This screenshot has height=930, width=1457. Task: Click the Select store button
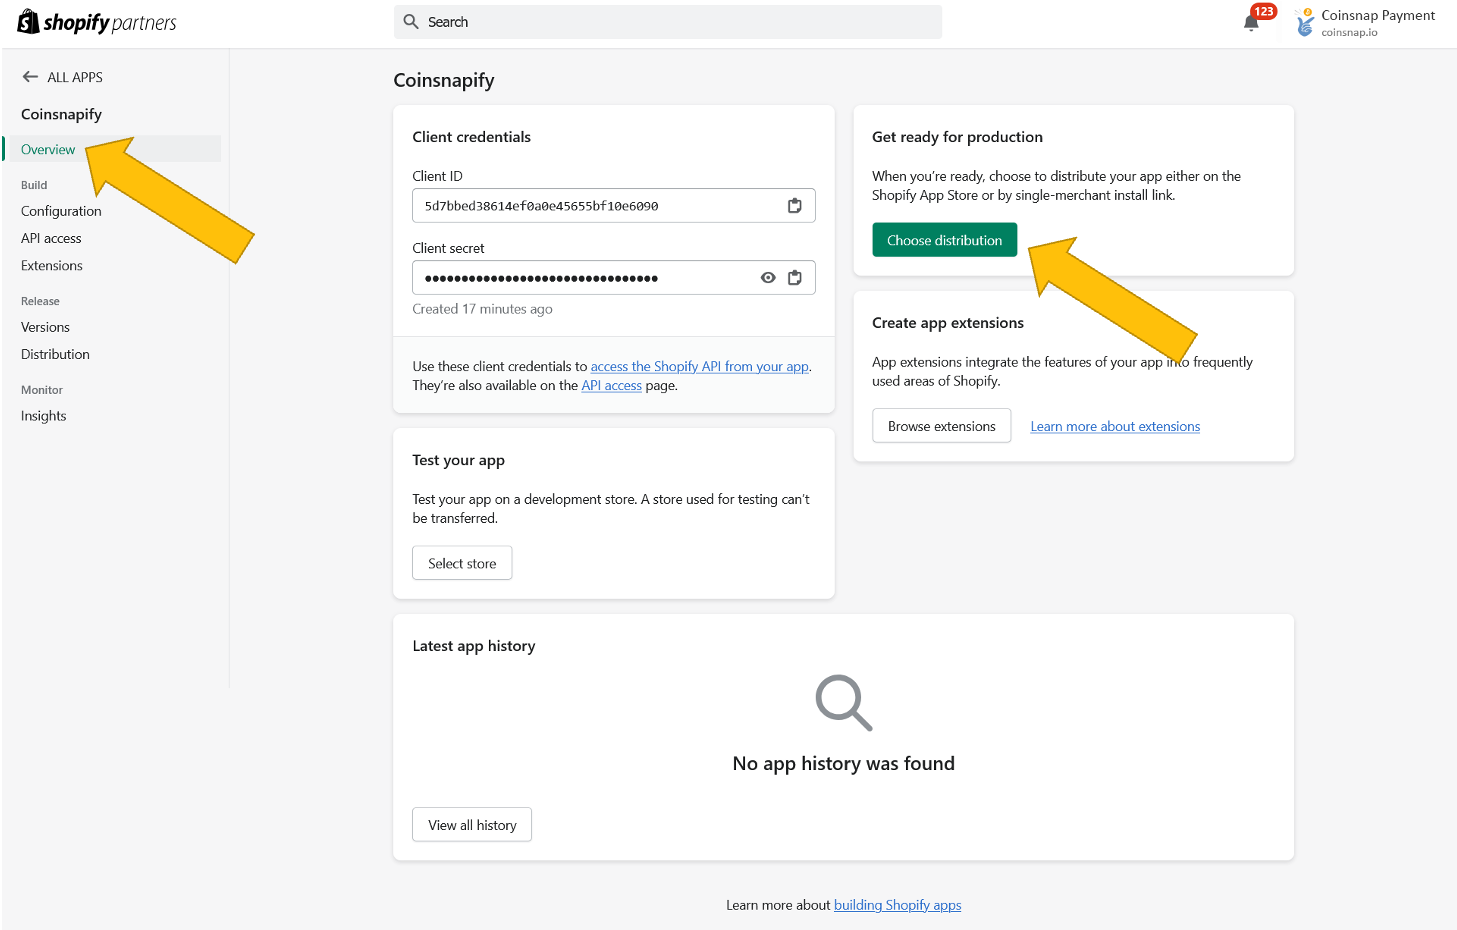pos(462,563)
